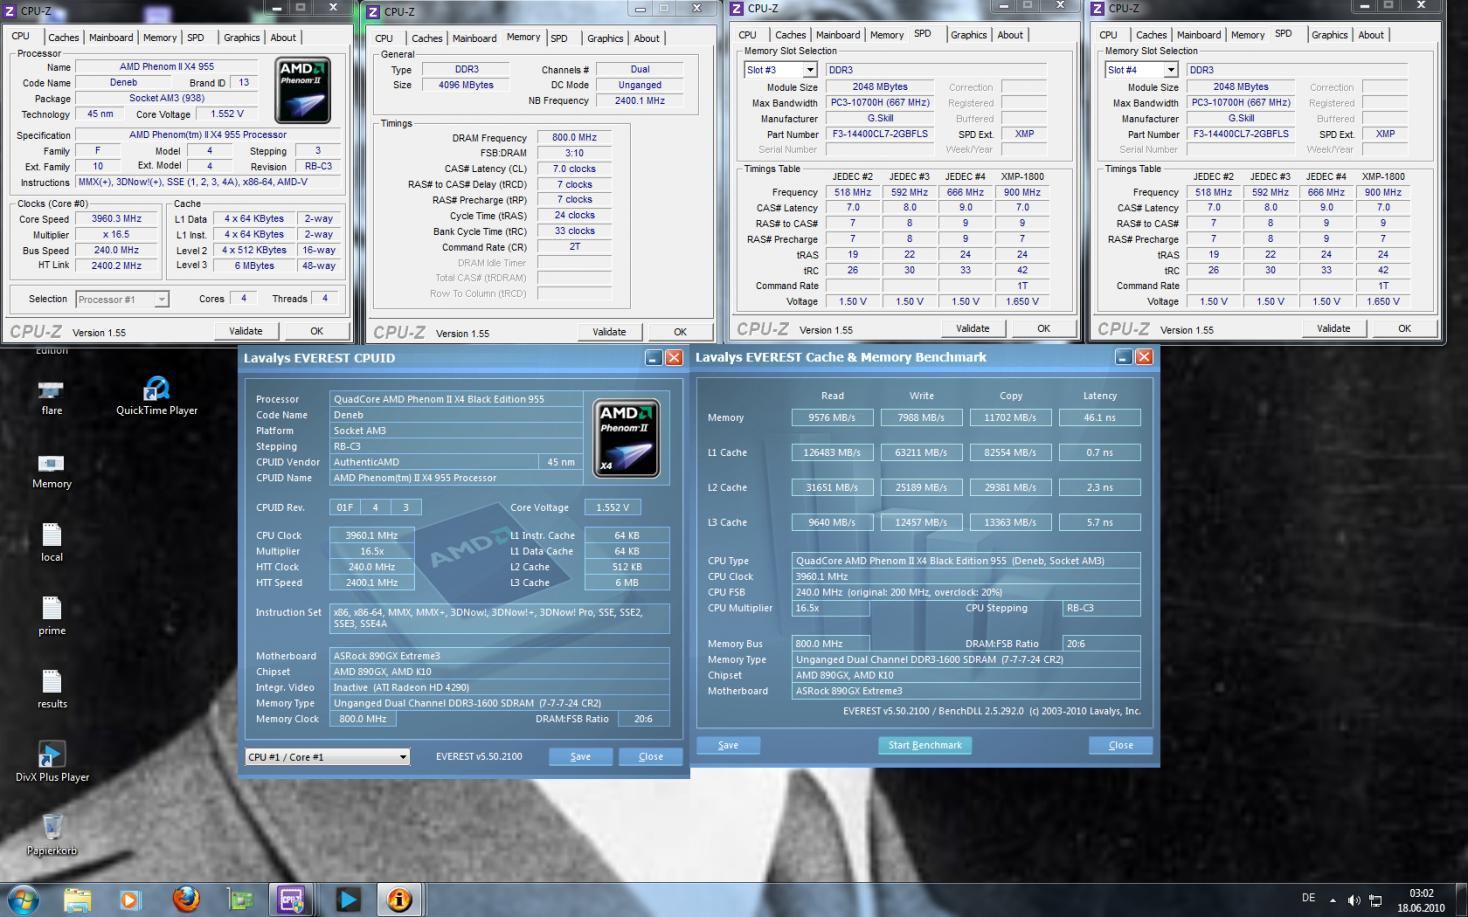Open the CPU #1 / Core #1 dropdown in EVEREST
The height and width of the screenshot is (917, 1468).
click(x=327, y=757)
